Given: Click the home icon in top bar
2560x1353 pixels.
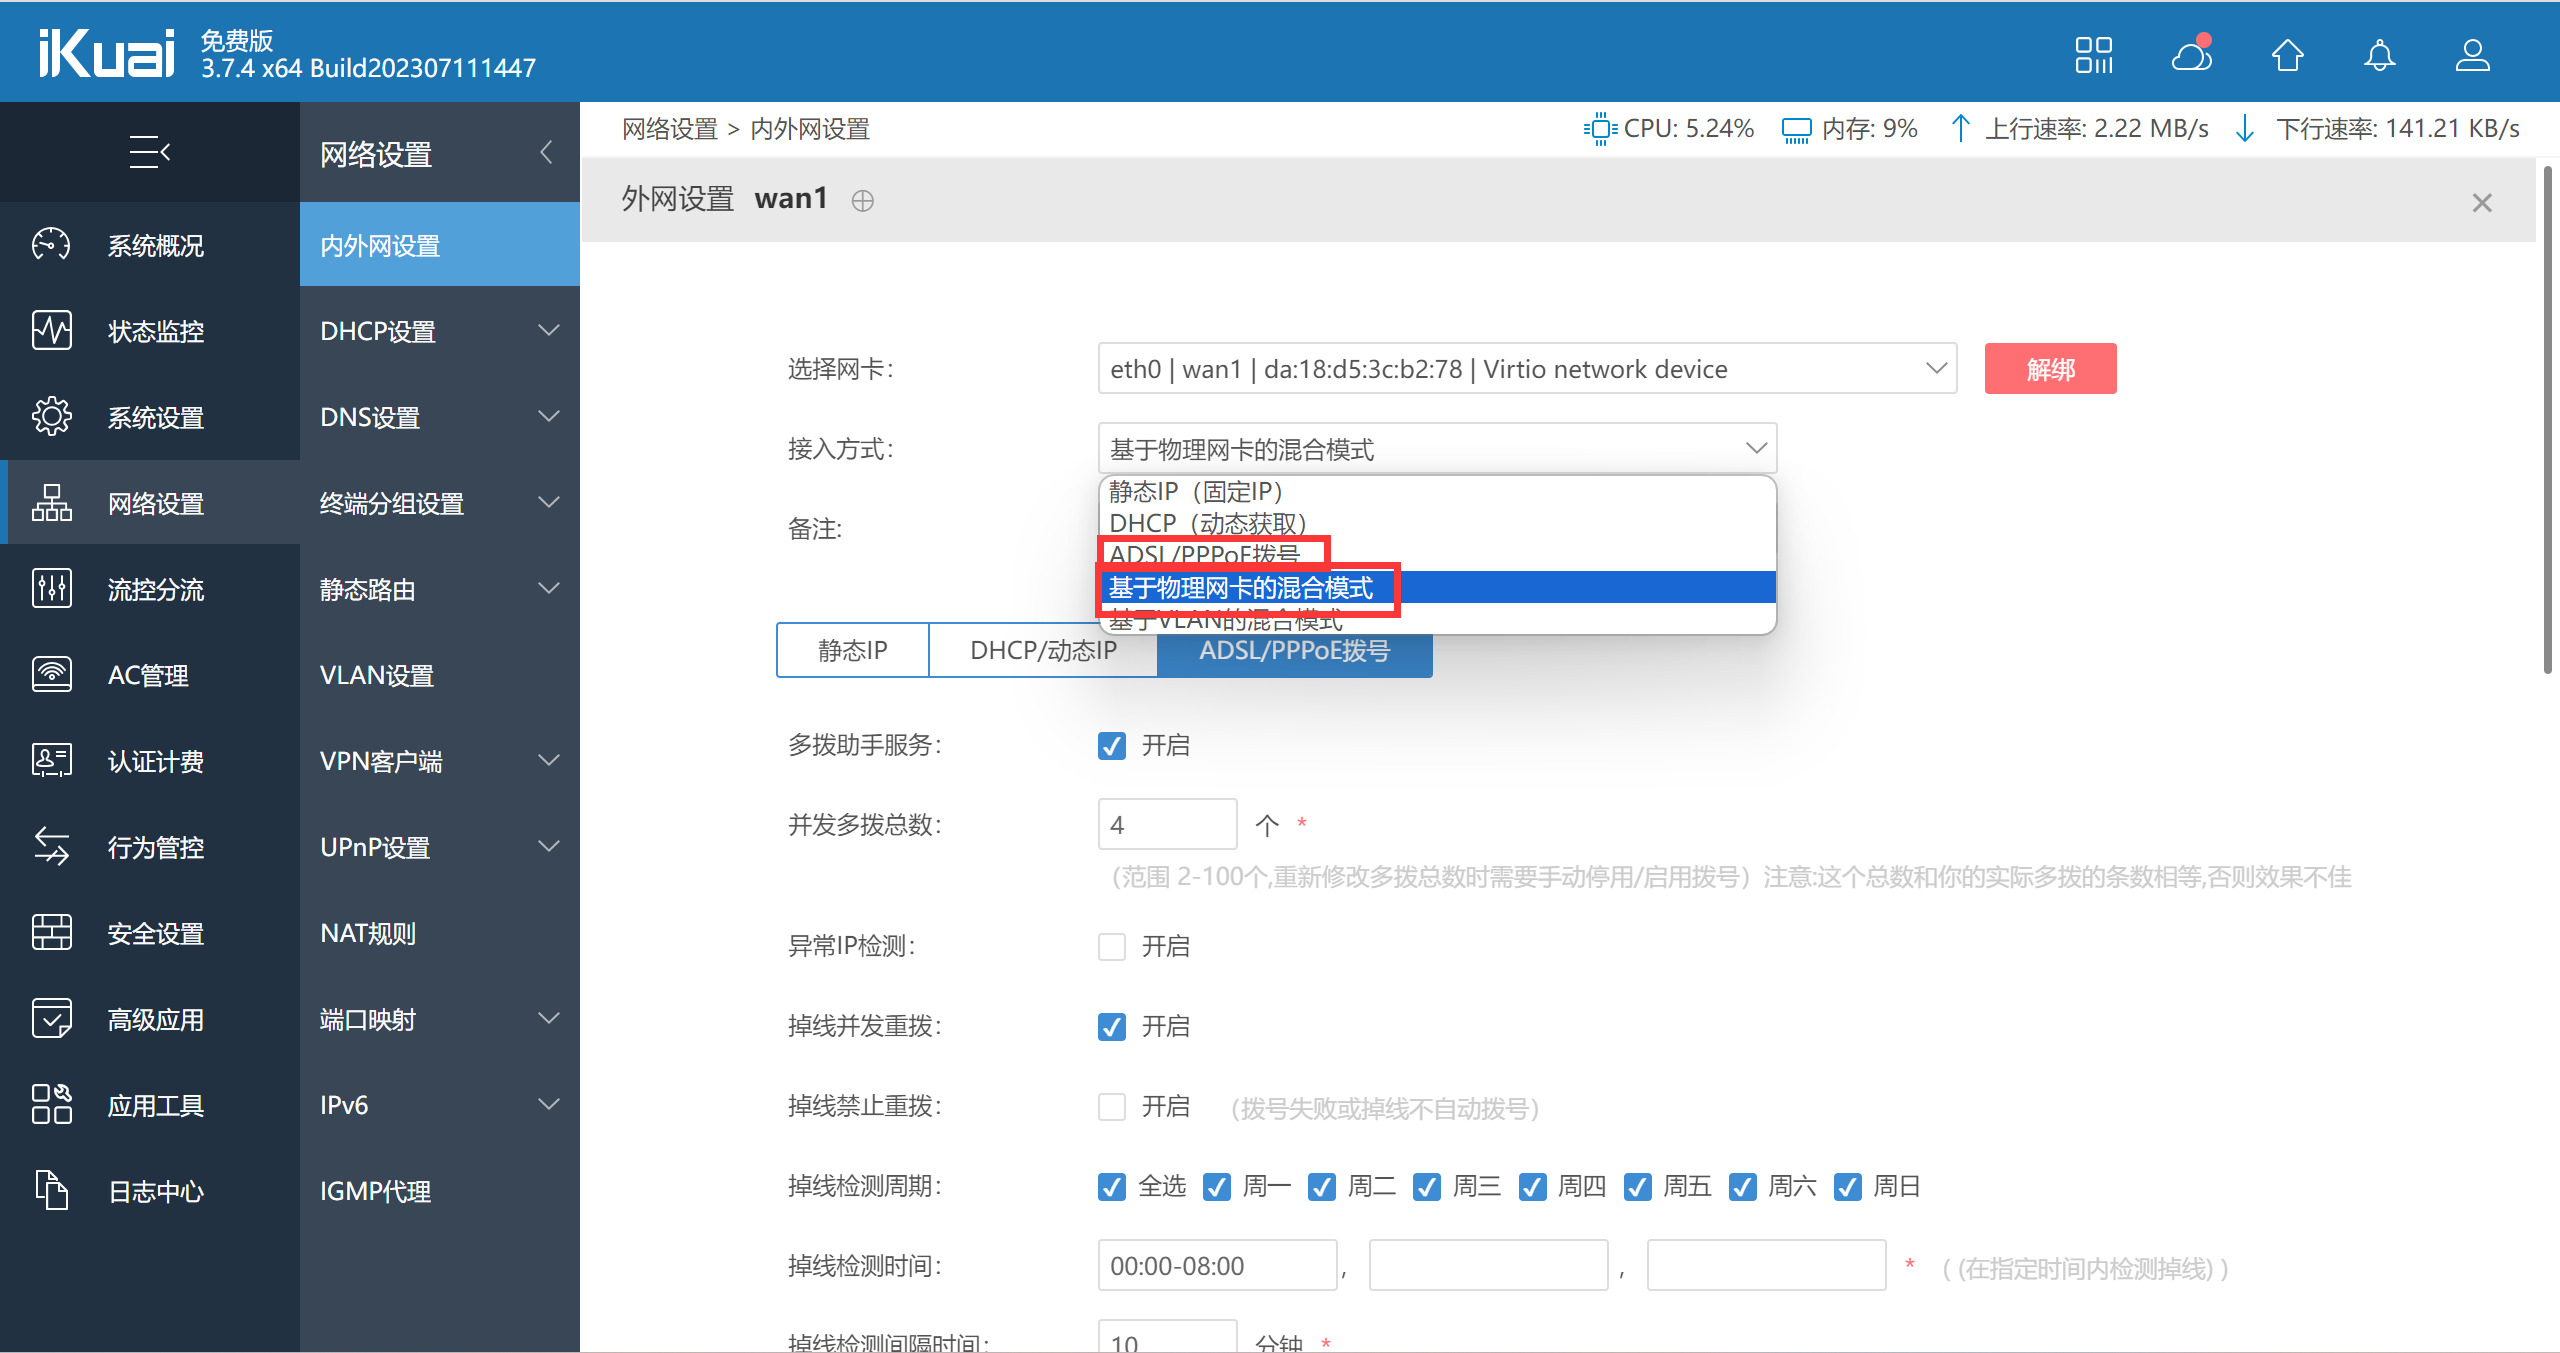Looking at the screenshot, I should (2287, 55).
